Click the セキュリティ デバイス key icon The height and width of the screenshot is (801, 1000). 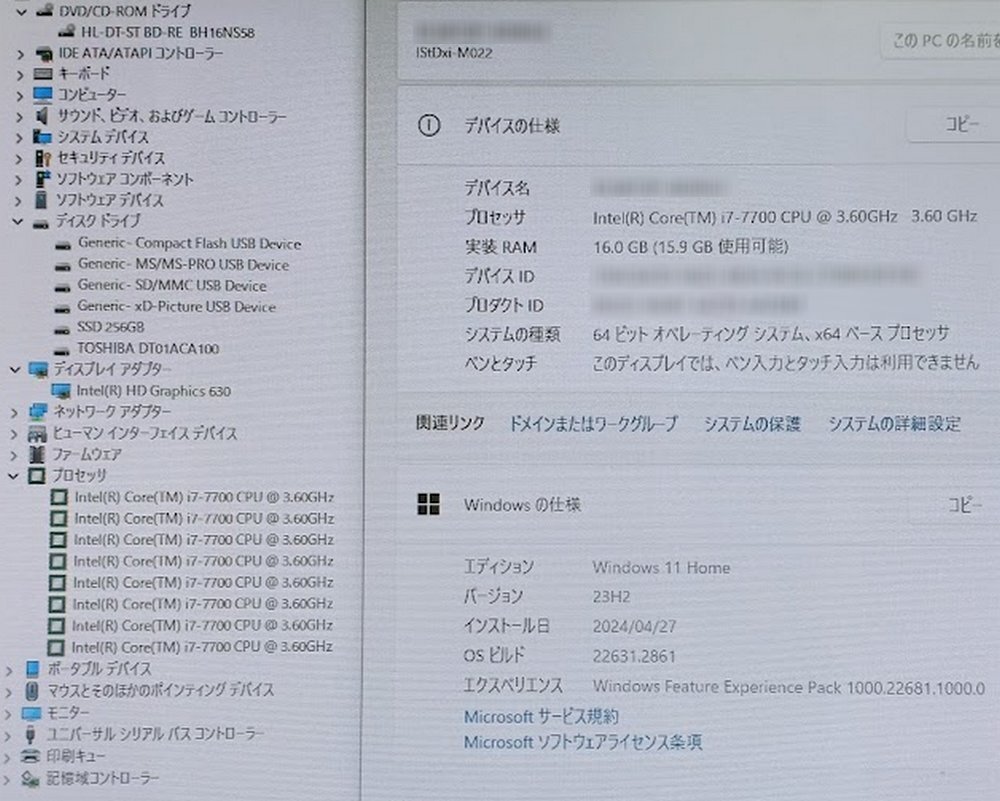pos(42,158)
